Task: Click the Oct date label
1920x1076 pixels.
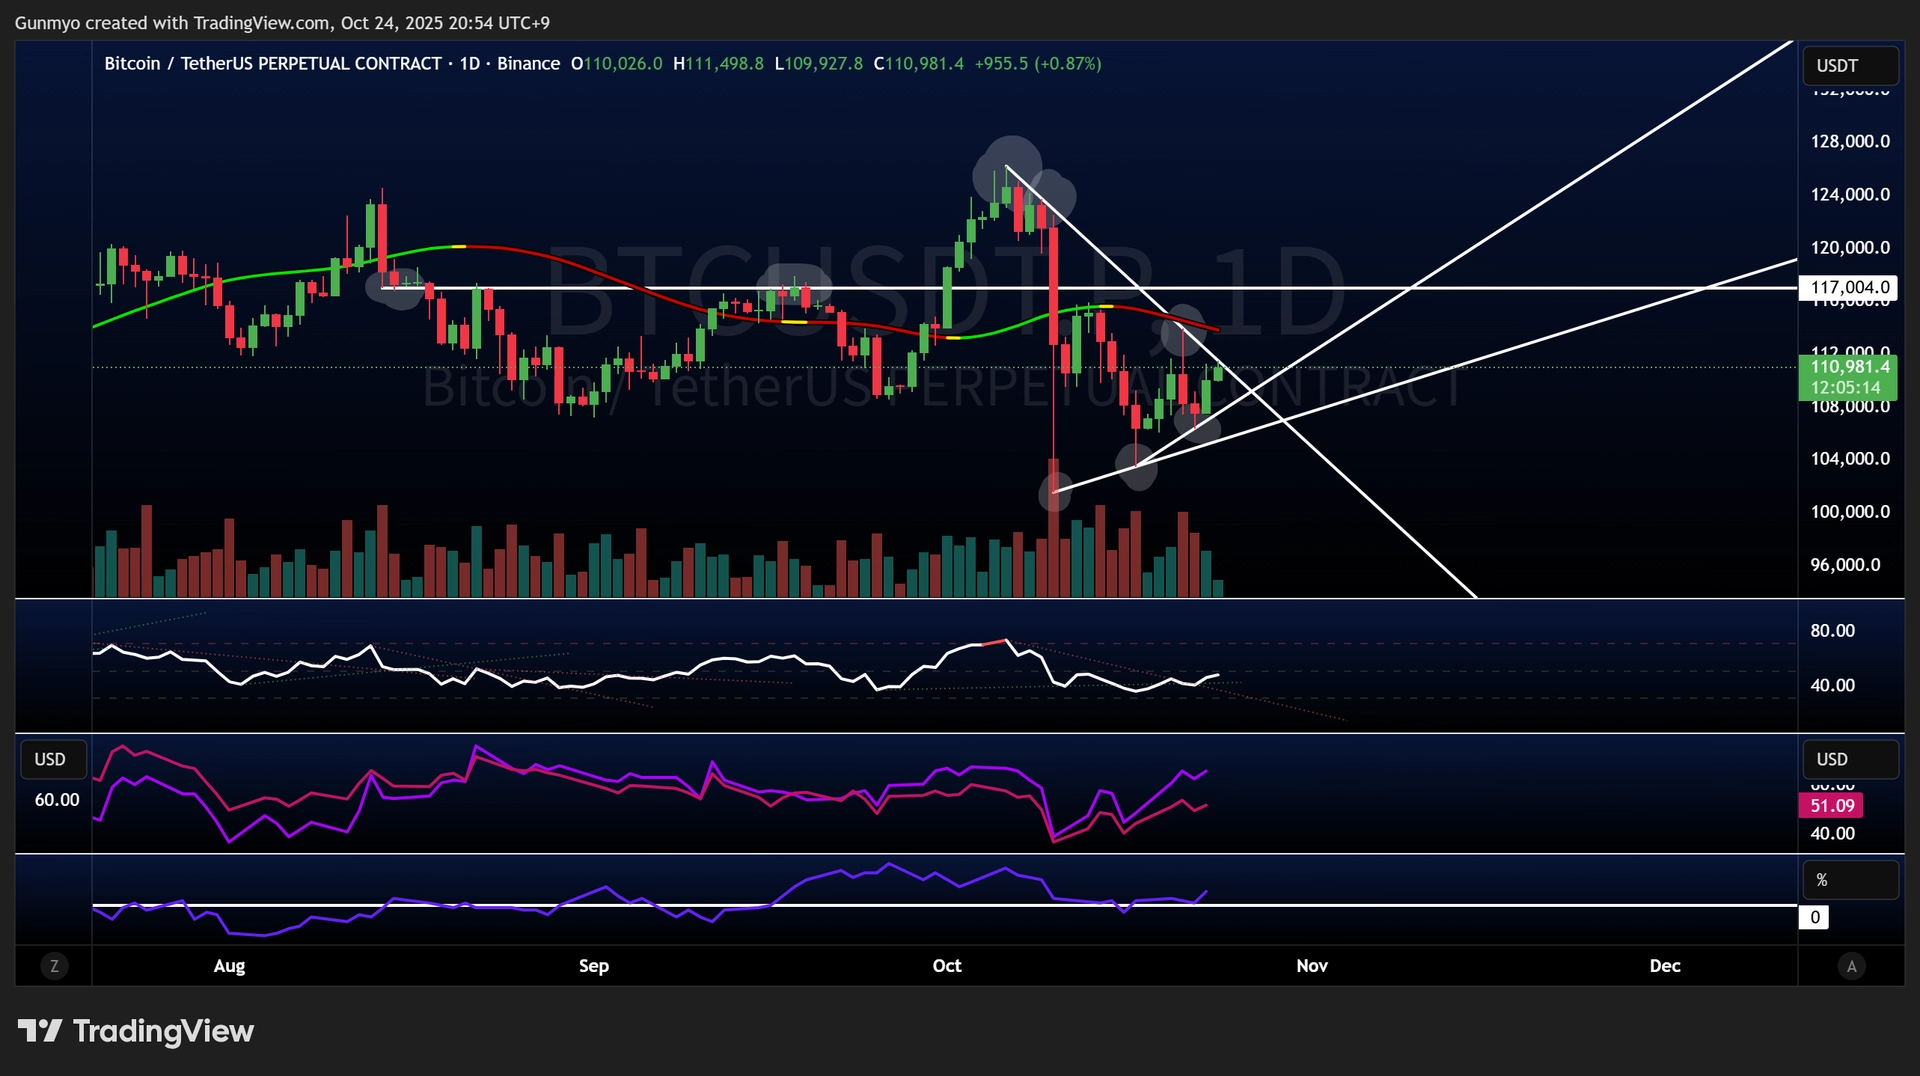Action: (947, 966)
